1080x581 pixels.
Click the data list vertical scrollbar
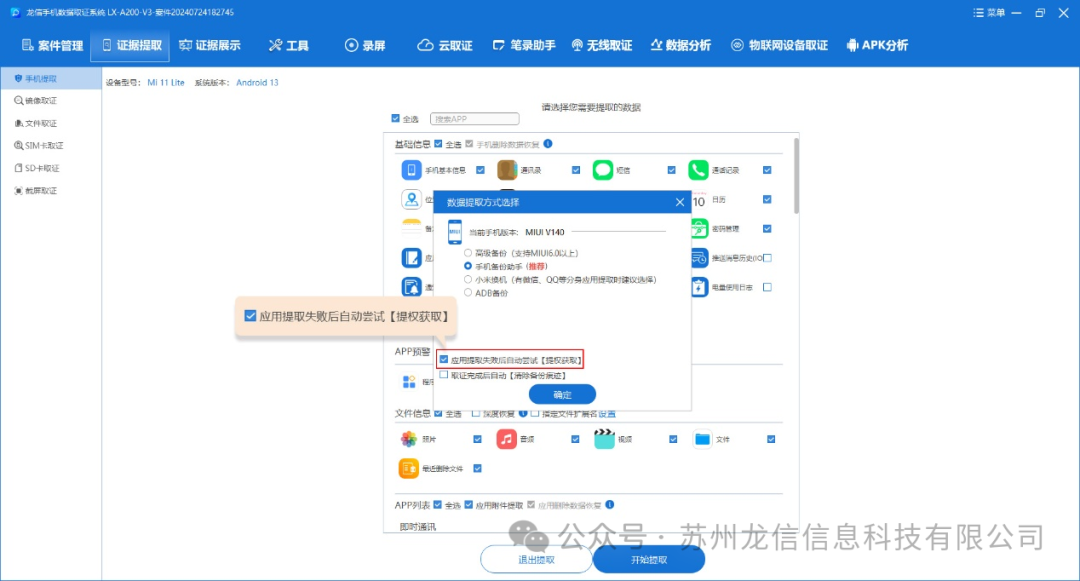tap(796, 176)
